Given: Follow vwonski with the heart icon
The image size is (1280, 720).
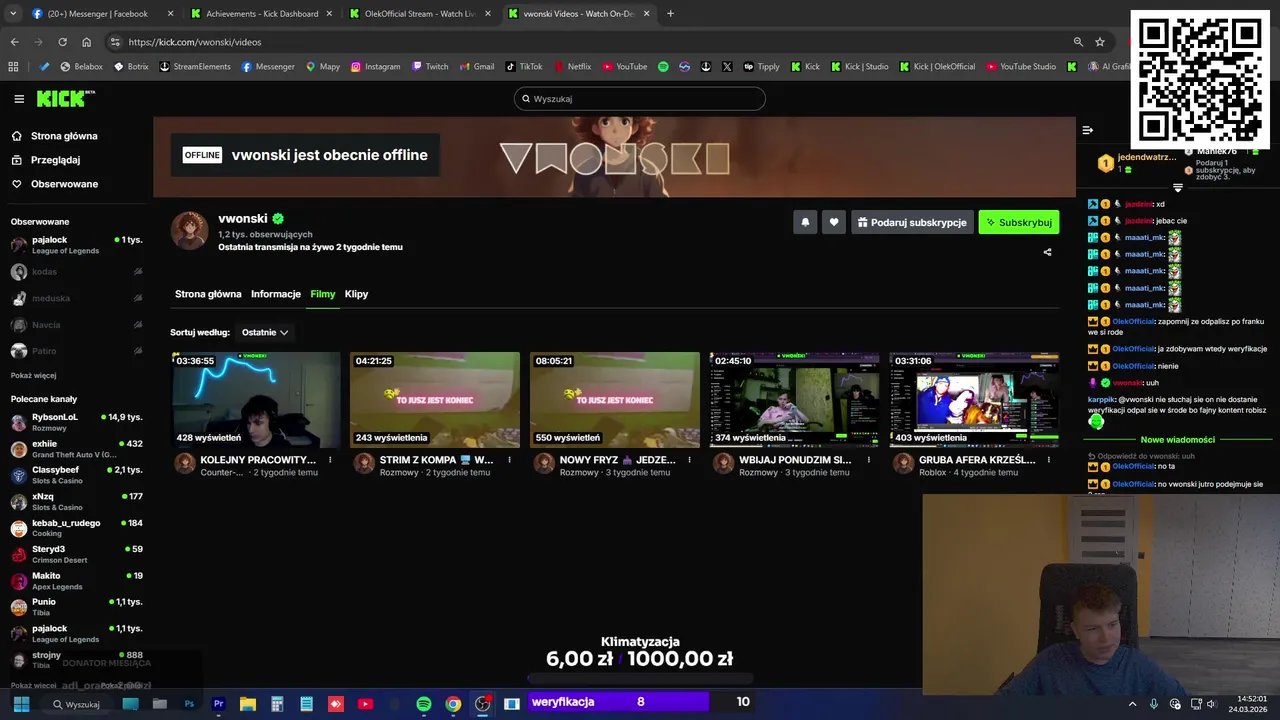Looking at the screenshot, I should point(834,222).
